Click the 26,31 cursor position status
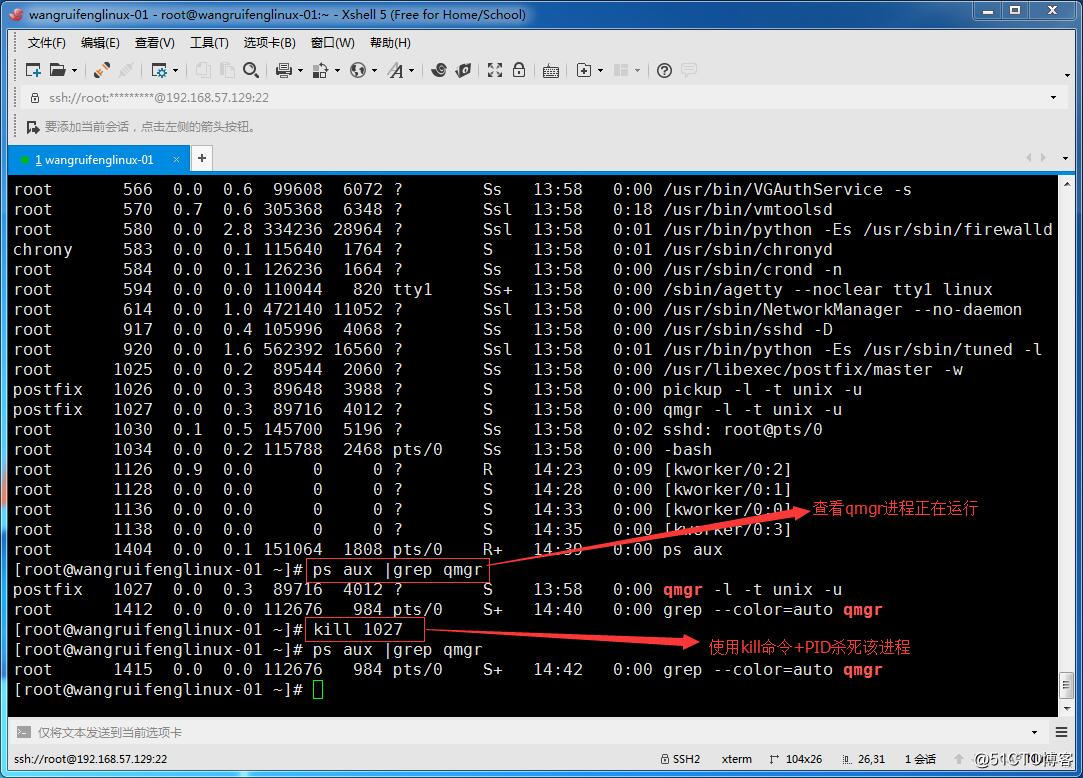Viewport: 1083px width, 778px height. (x=864, y=759)
